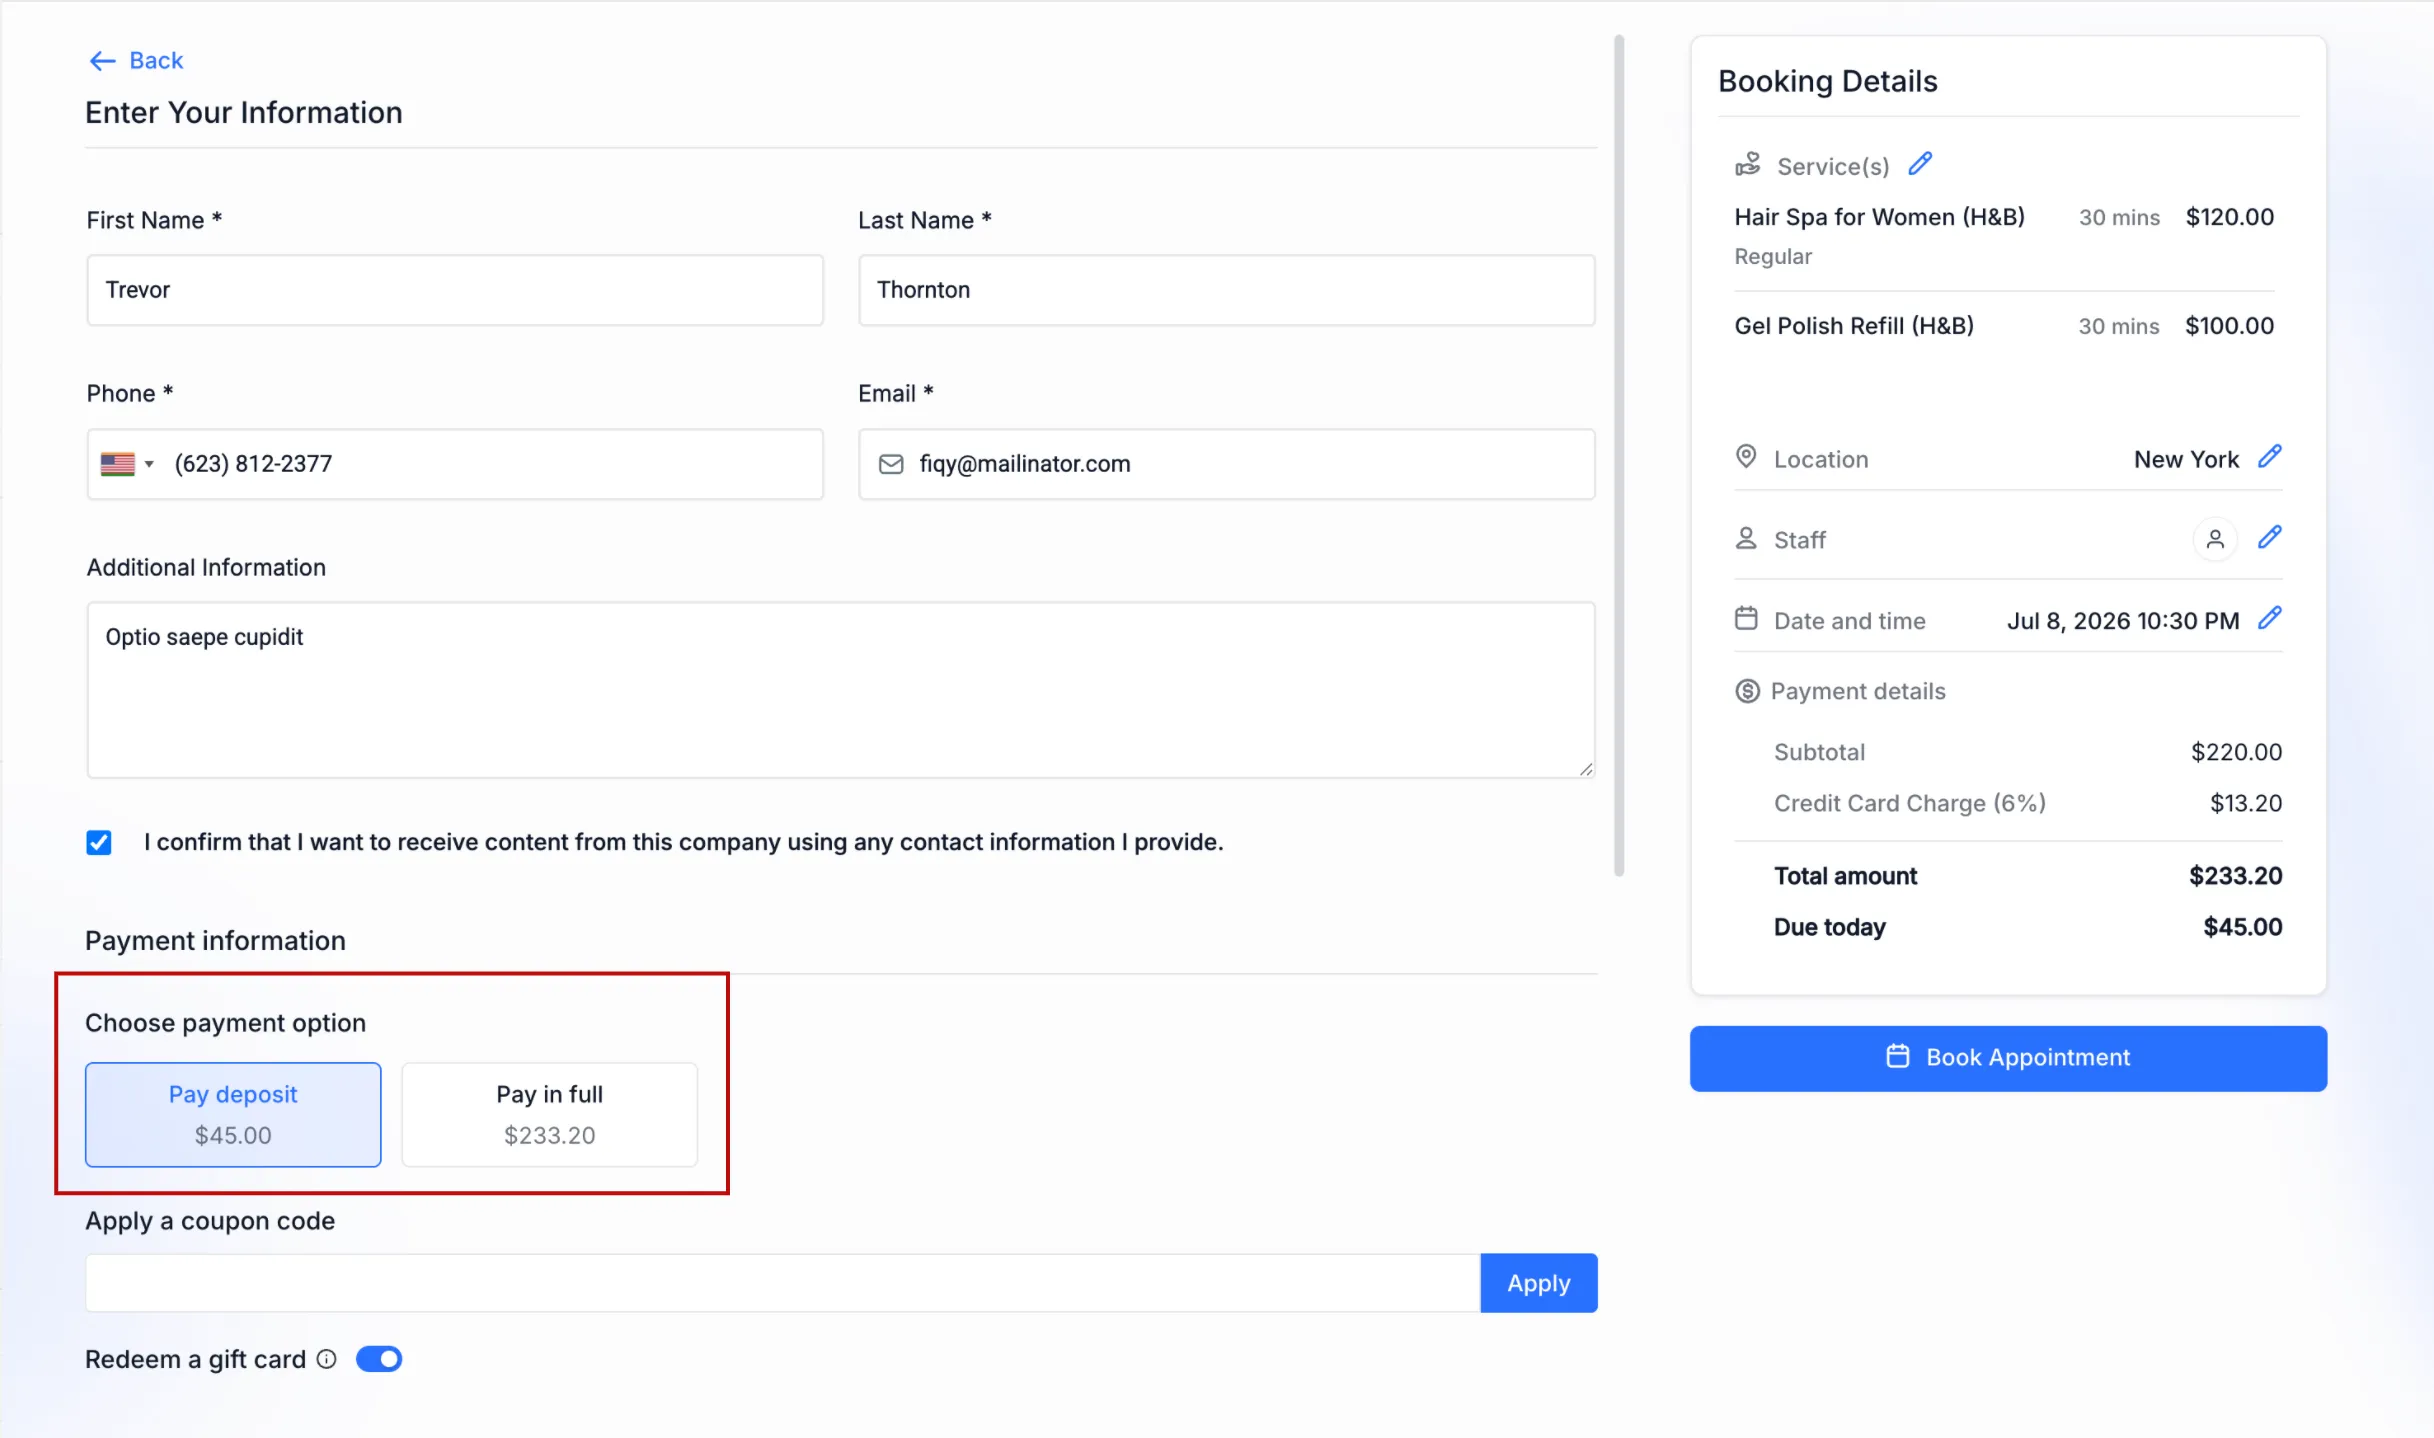Click the 'Choose payment option' label
Viewport: 2434px width, 1438px height.
[226, 1023]
